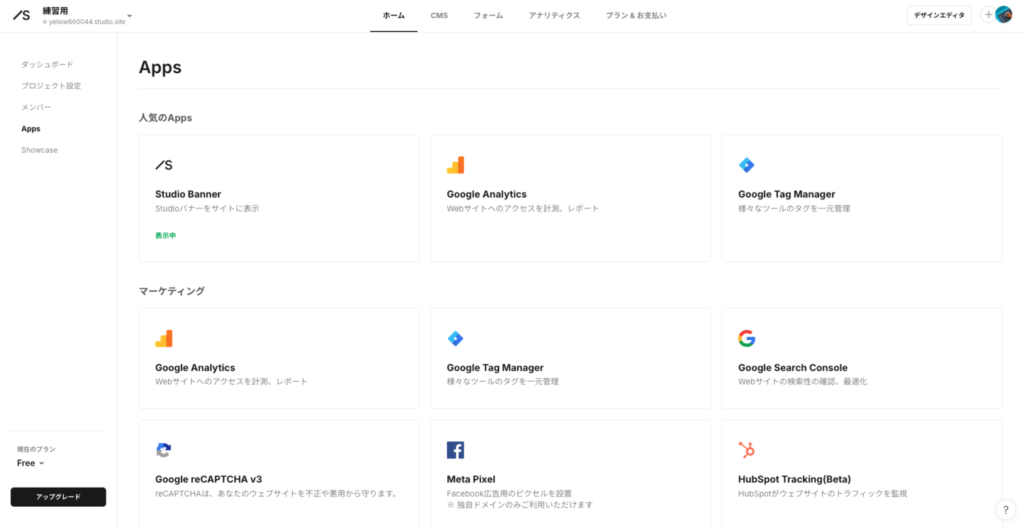Open the user avatar menu
The image size is (1024, 528).
pyautogui.click(x=1004, y=15)
